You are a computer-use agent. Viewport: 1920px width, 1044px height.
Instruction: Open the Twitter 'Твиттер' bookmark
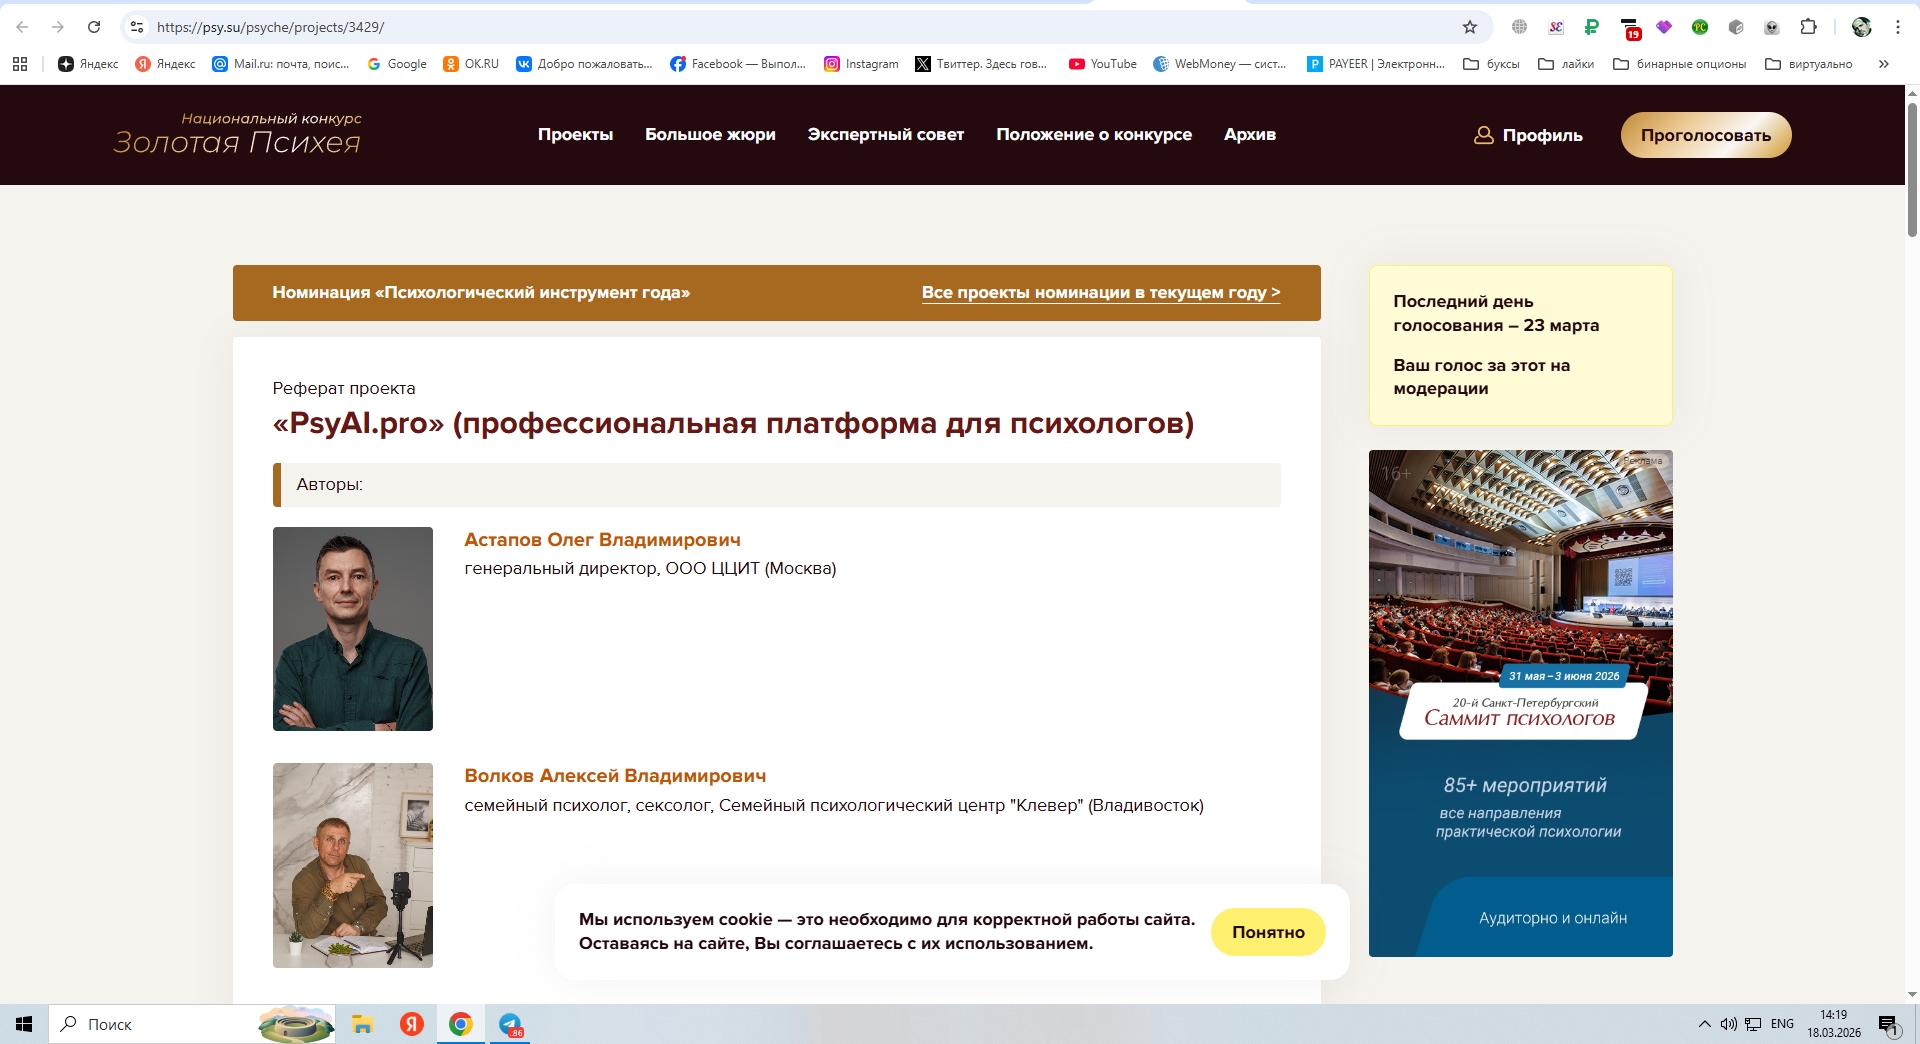tap(981, 64)
